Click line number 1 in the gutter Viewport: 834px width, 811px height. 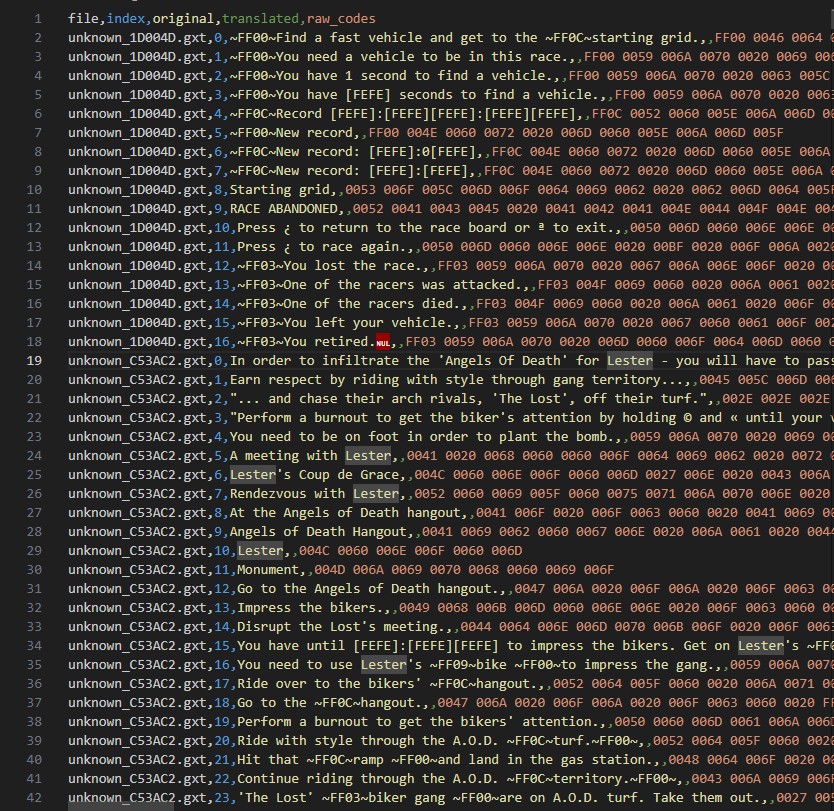37,19
